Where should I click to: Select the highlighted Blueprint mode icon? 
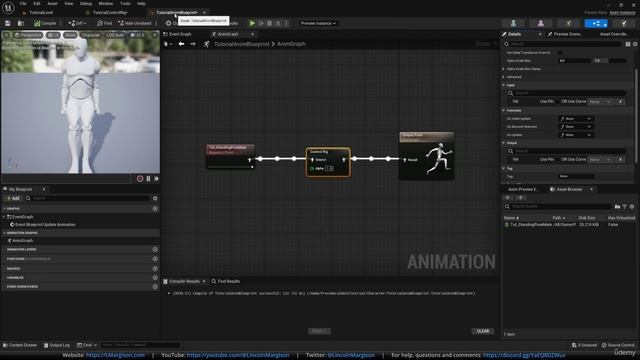(596, 23)
